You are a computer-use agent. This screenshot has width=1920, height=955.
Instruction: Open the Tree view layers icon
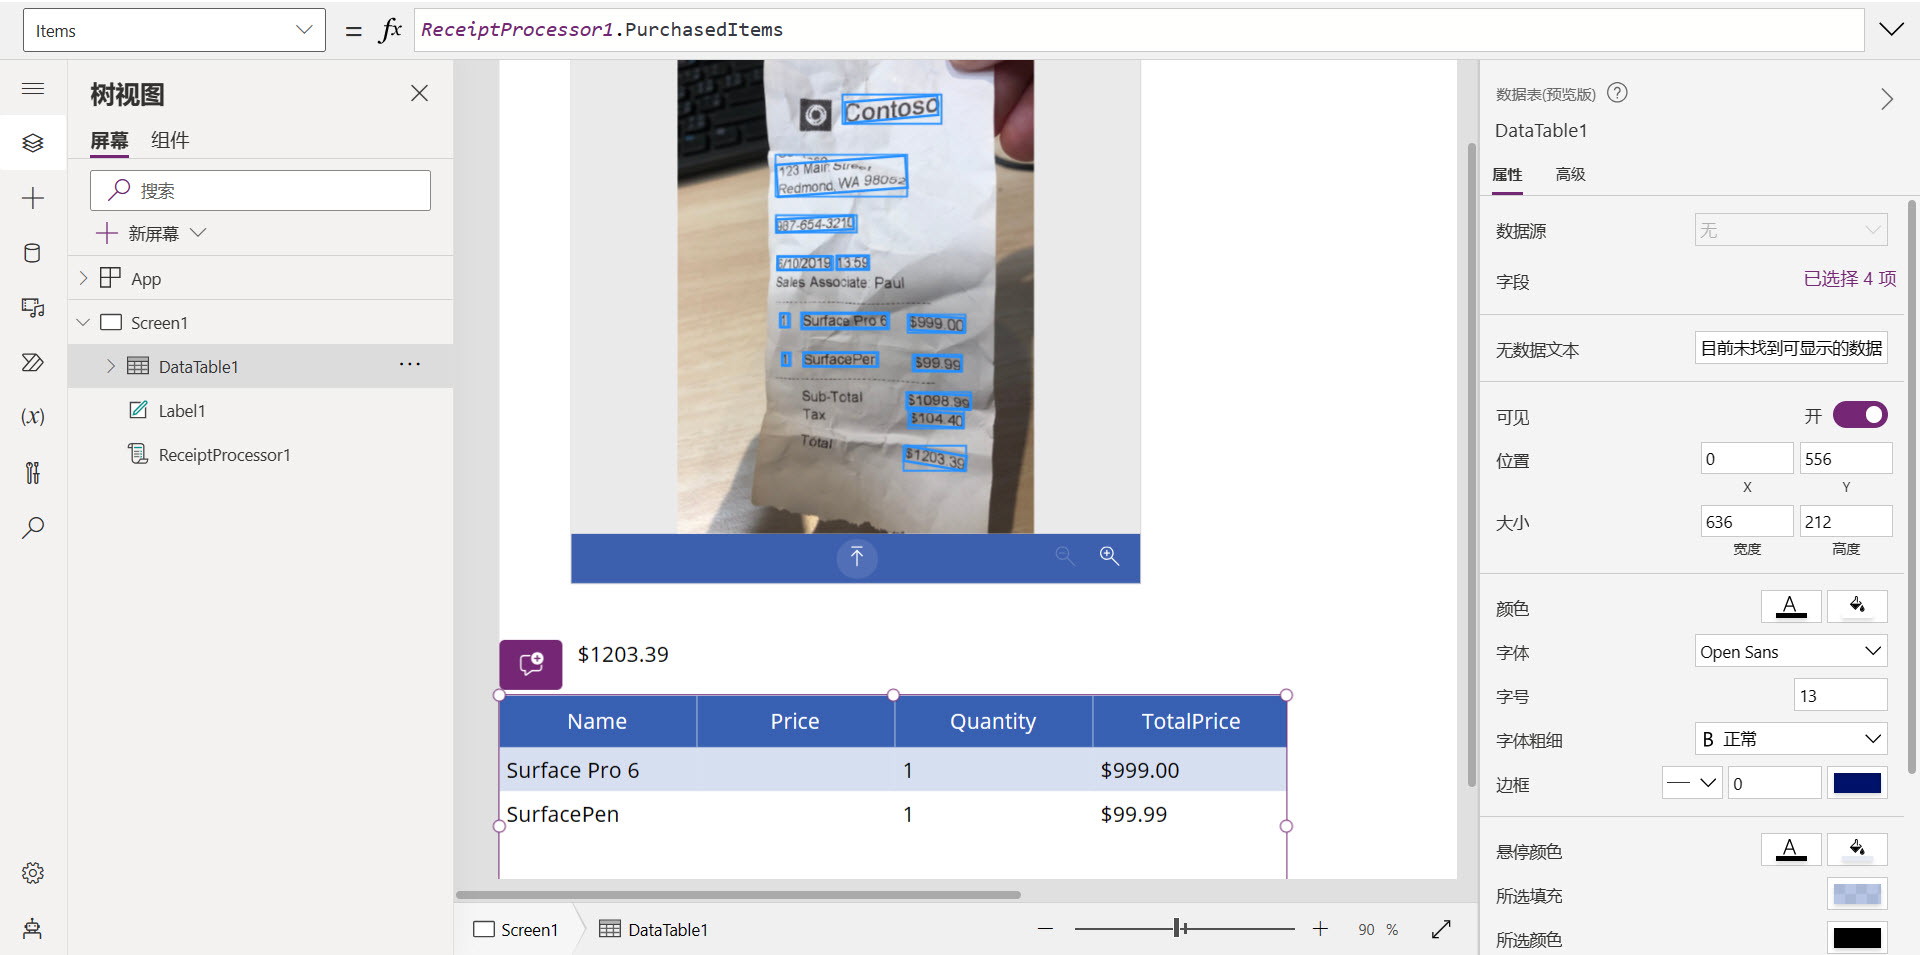(33, 143)
